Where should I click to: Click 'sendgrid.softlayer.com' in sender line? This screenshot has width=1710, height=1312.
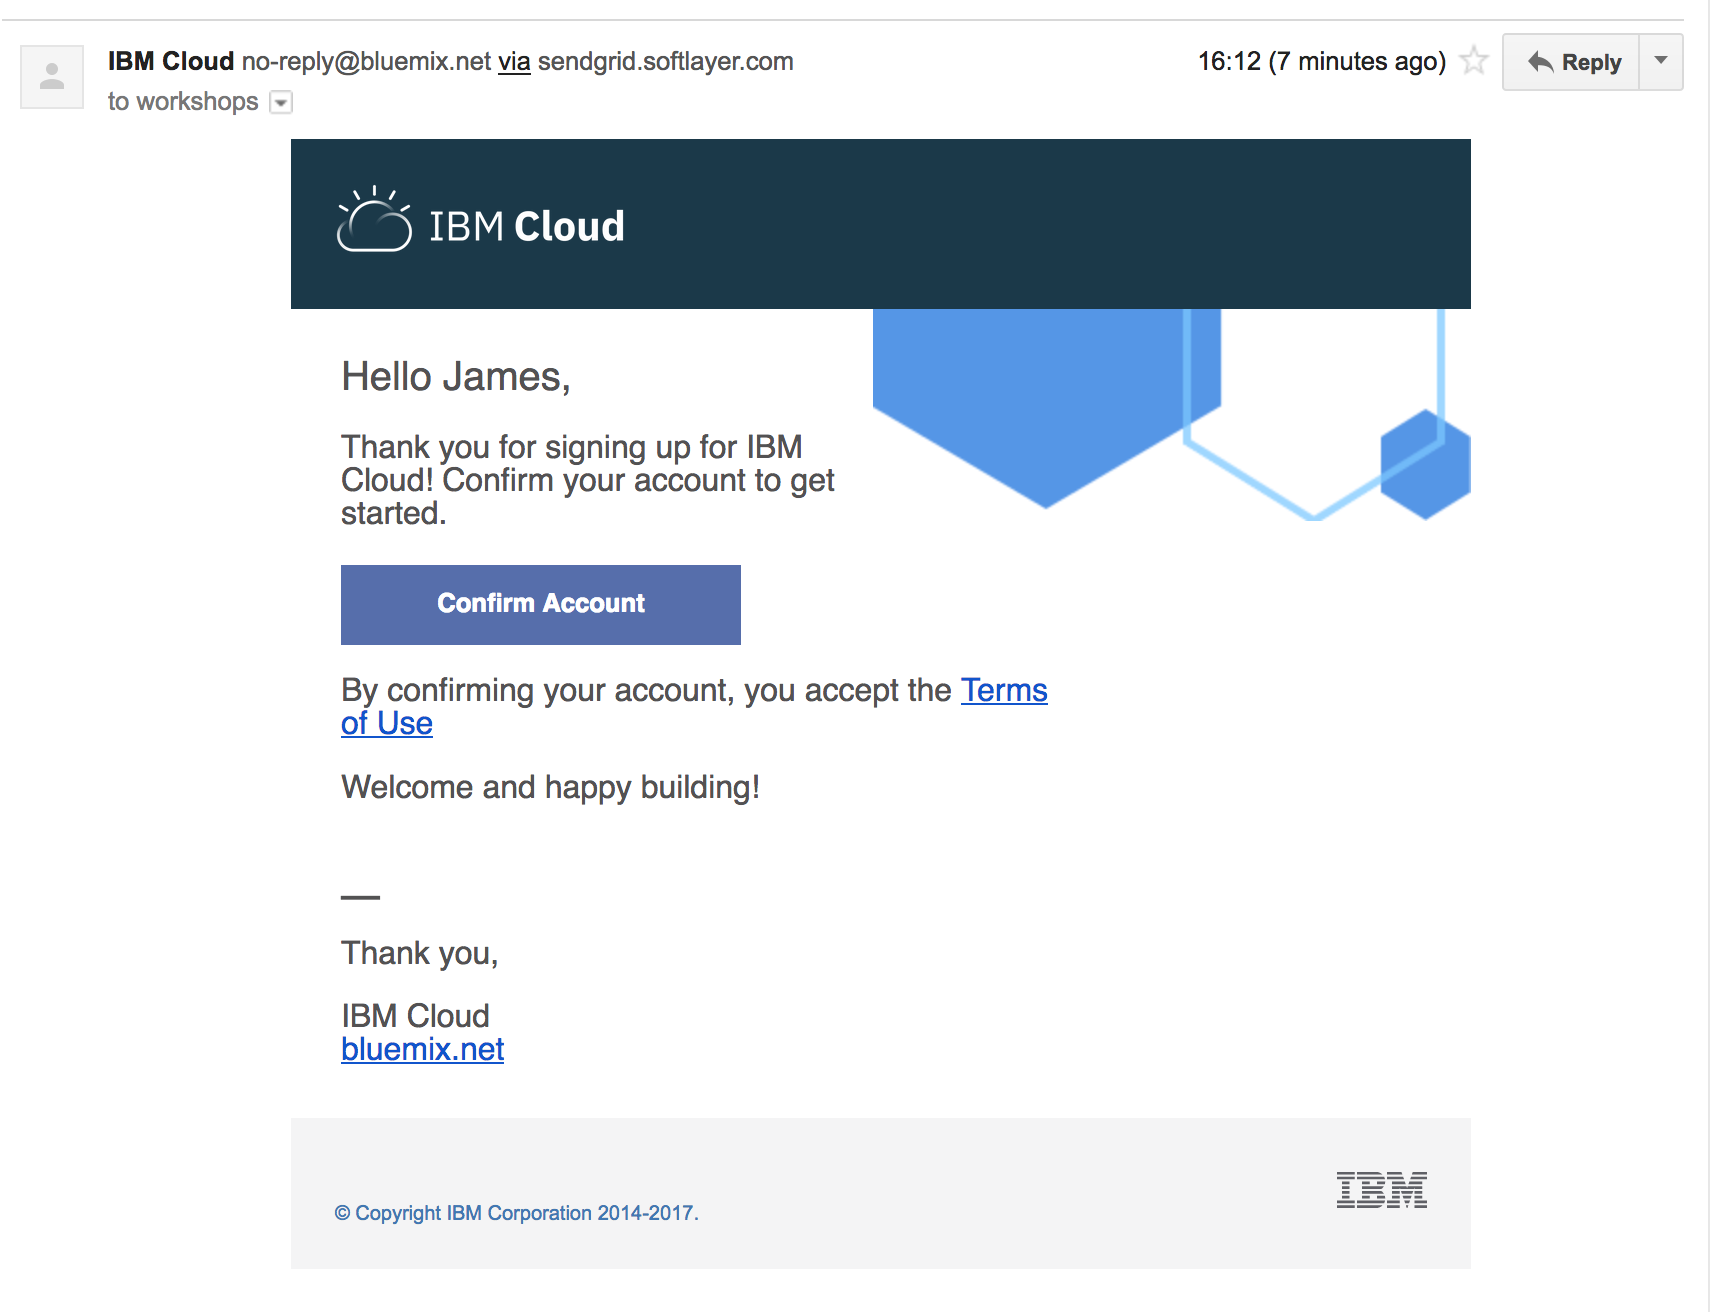tap(666, 61)
